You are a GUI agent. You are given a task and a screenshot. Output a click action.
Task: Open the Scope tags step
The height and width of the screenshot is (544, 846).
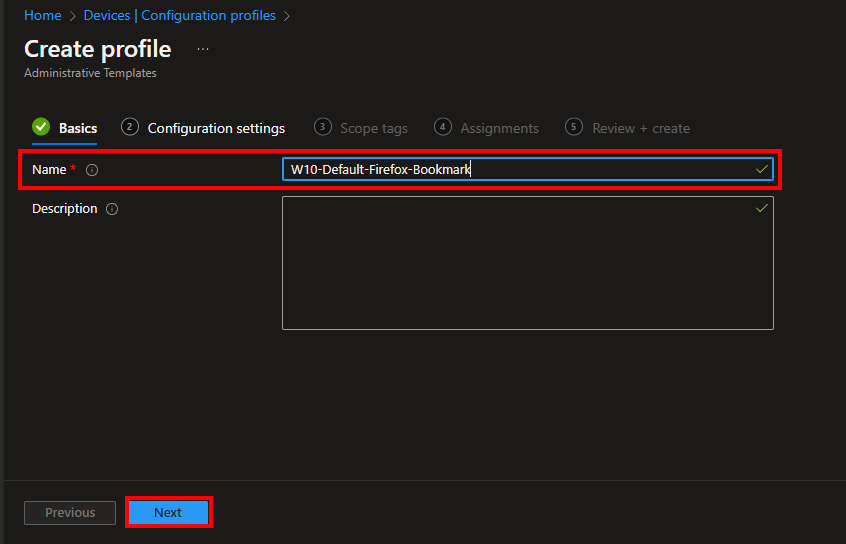click(x=373, y=128)
